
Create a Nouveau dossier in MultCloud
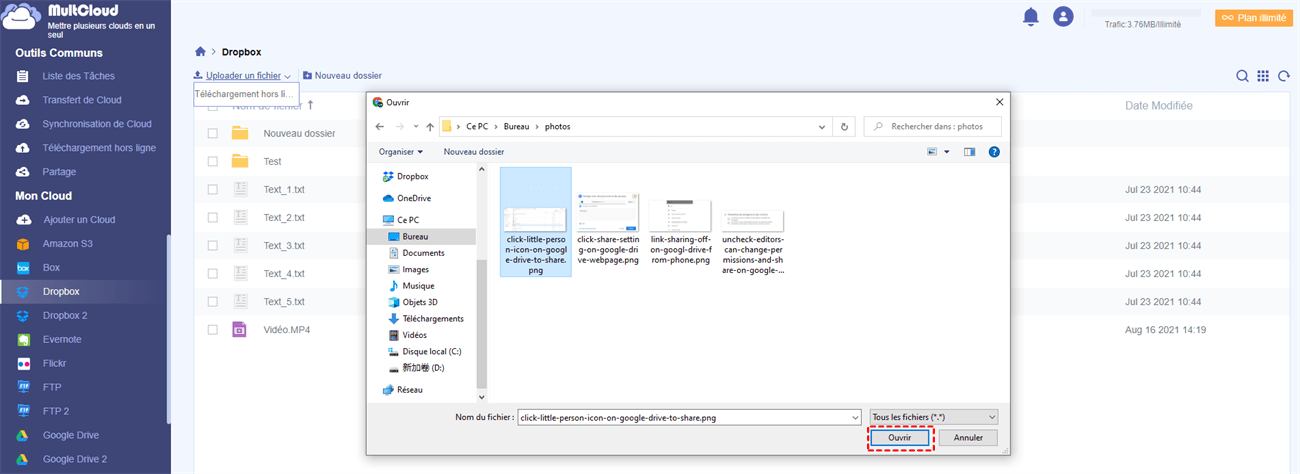tap(341, 75)
